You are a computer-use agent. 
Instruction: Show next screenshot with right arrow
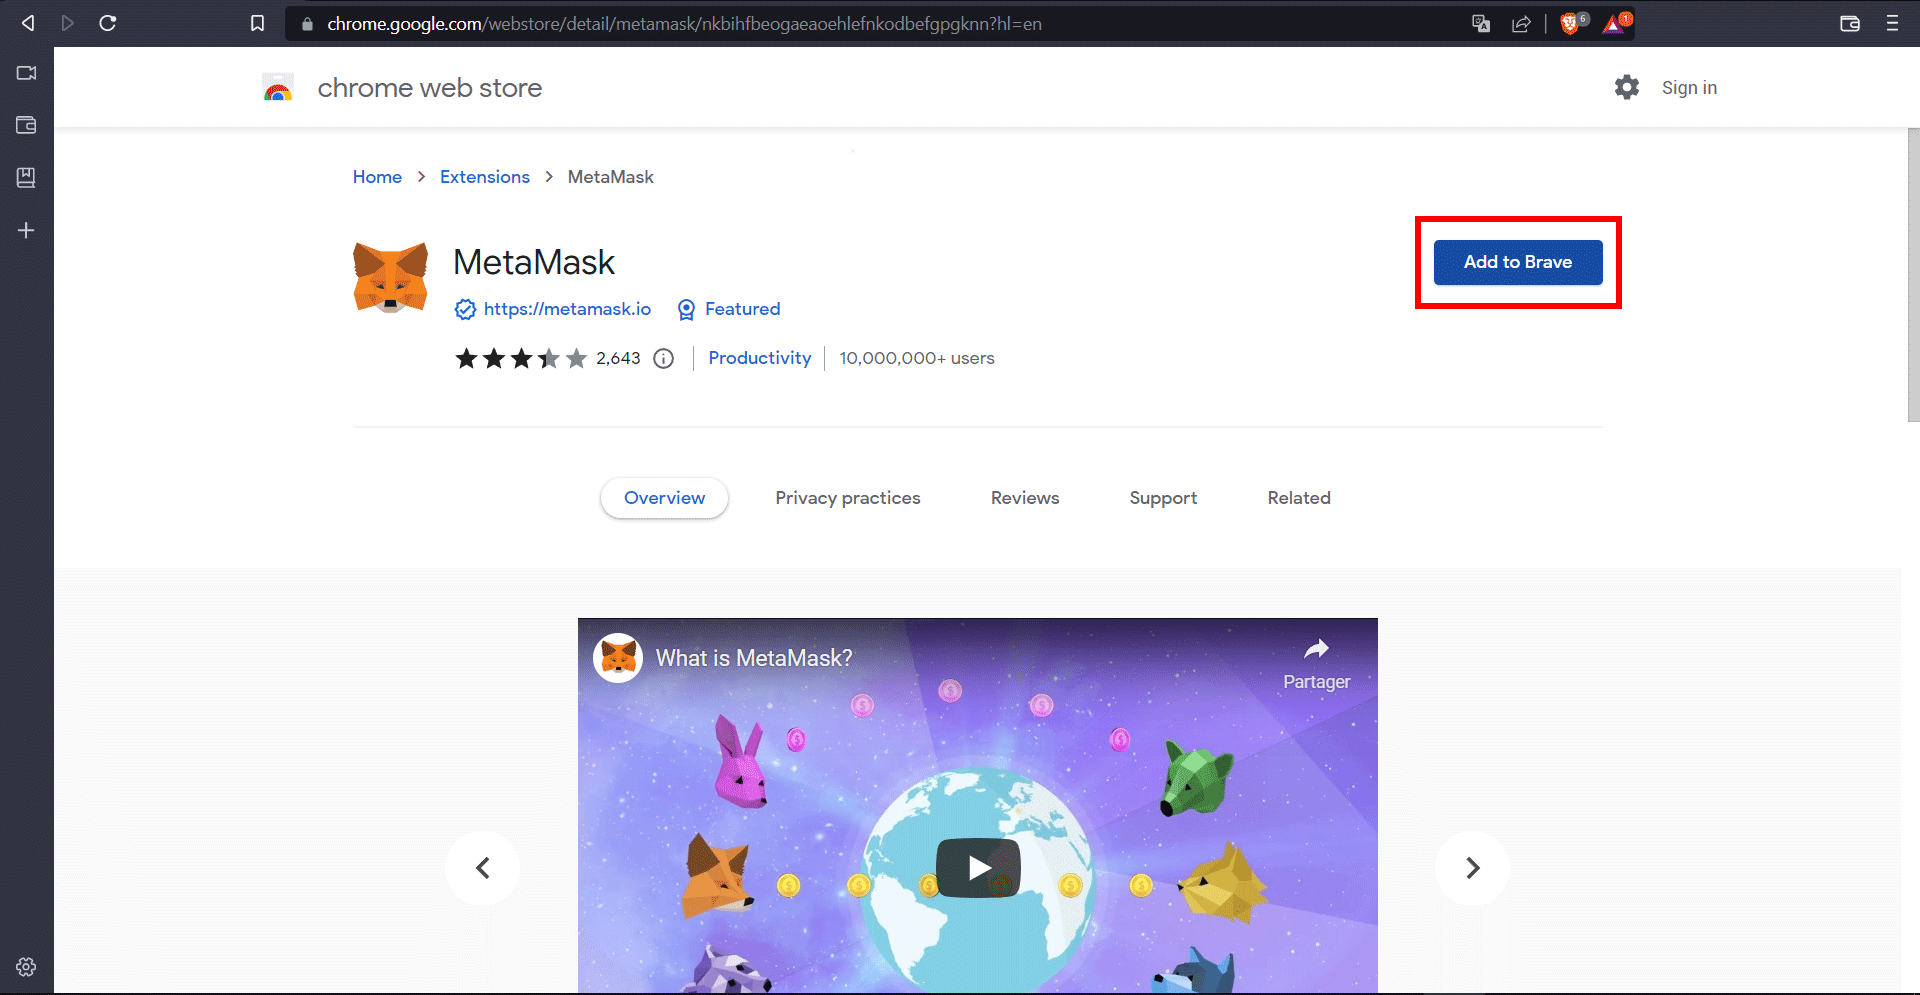pos(1473,868)
